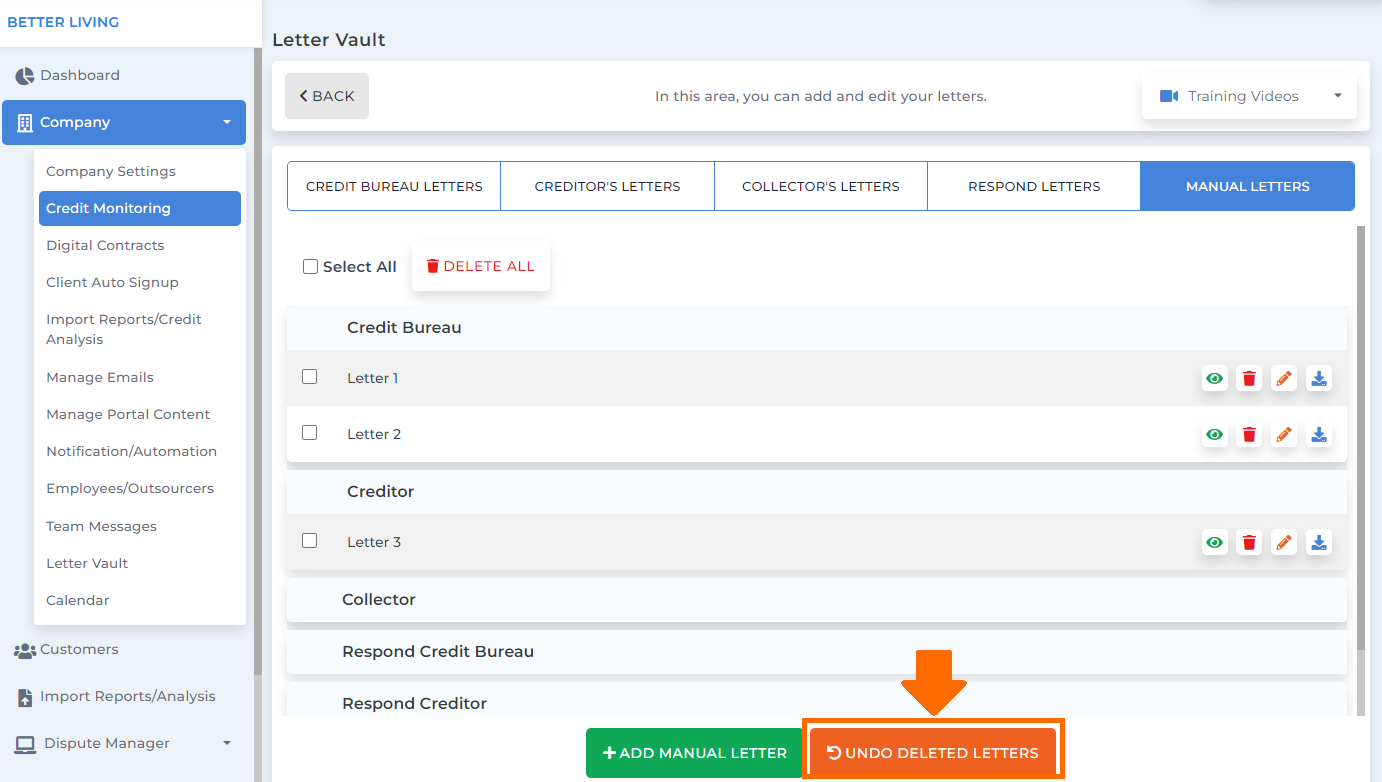This screenshot has height=782, width=1382.
Task: Click Undo Deleted Letters button
Action: coord(933,753)
